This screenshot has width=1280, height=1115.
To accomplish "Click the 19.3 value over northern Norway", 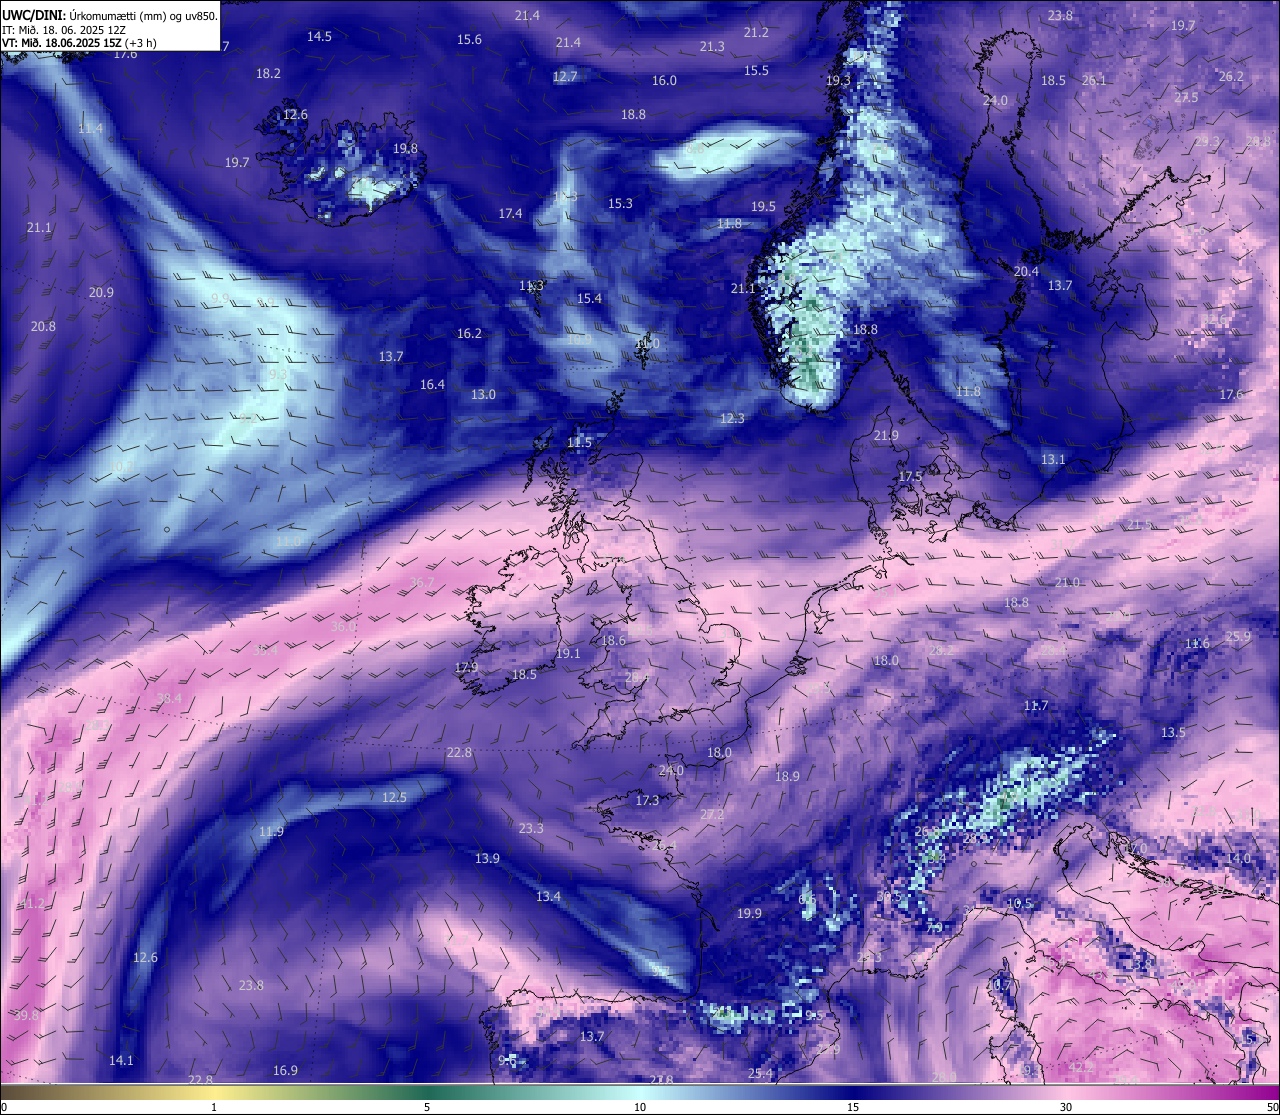I will (x=838, y=81).
